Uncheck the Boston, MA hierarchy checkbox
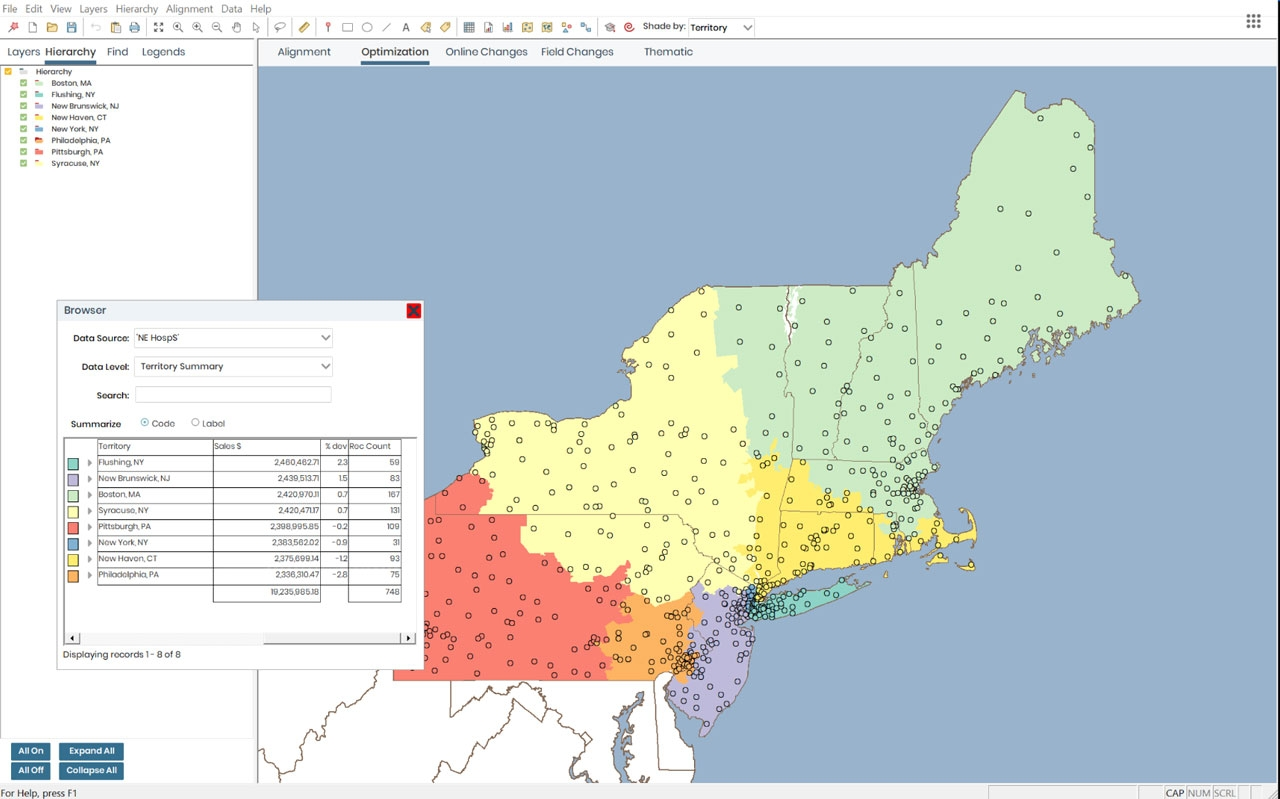The width and height of the screenshot is (1280, 799). [x=24, y=83]
